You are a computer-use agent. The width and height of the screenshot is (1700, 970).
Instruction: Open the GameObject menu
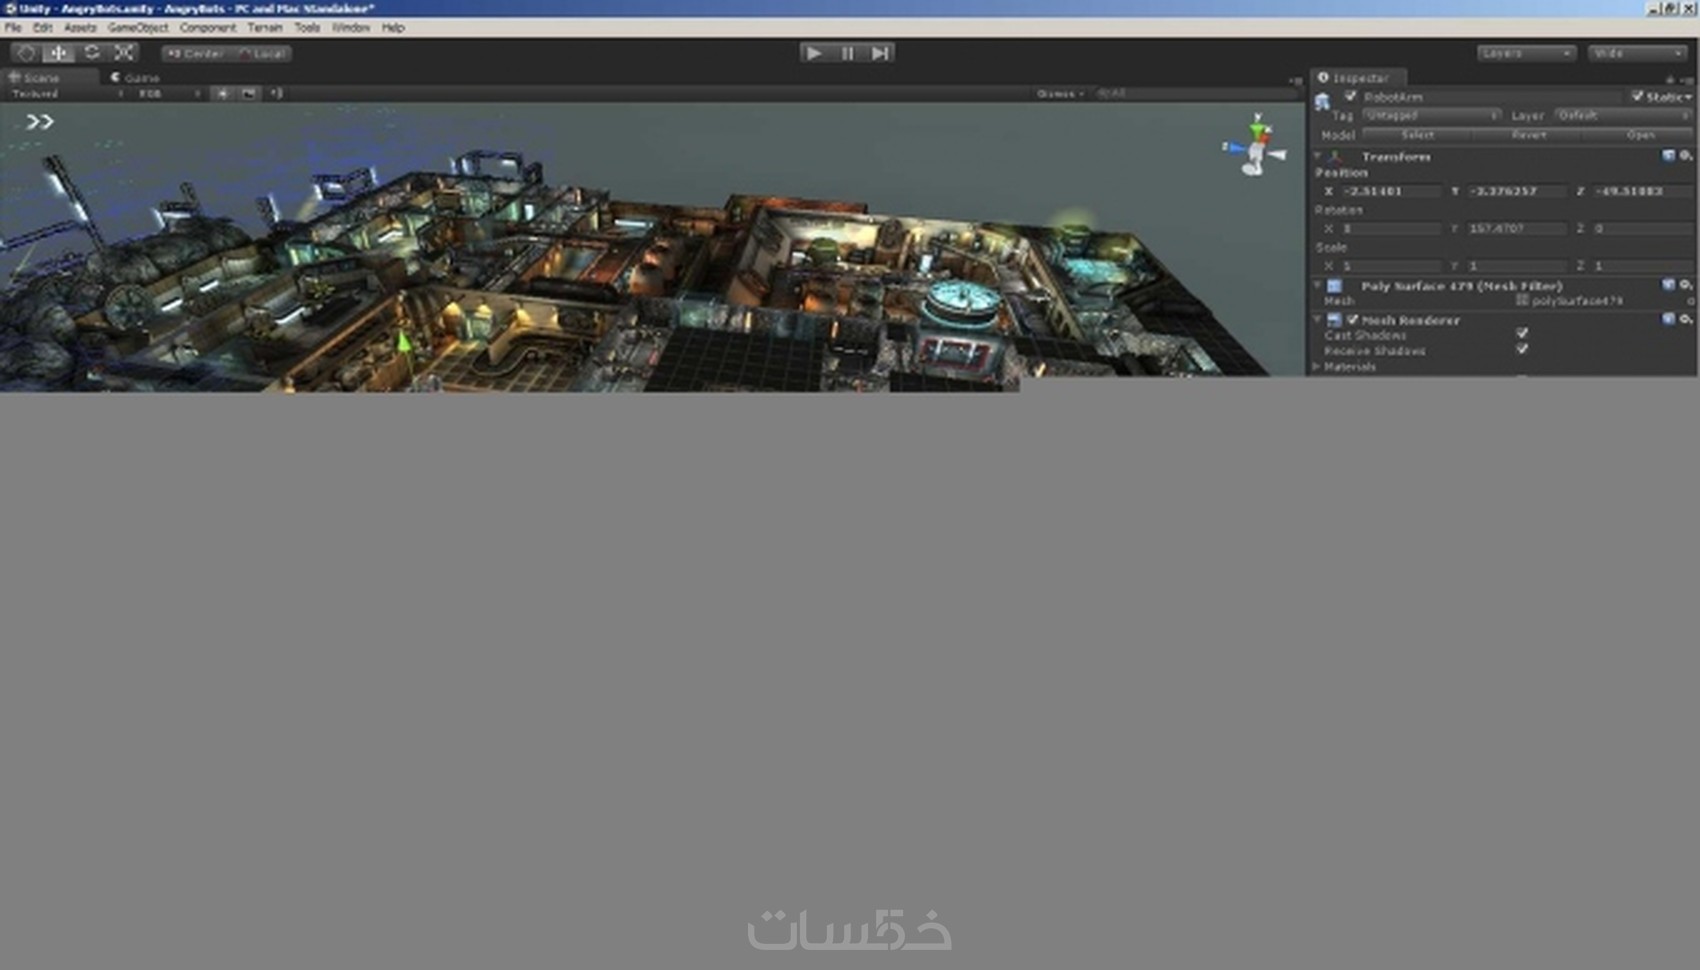pyautogui.click(x=138, y=28)
